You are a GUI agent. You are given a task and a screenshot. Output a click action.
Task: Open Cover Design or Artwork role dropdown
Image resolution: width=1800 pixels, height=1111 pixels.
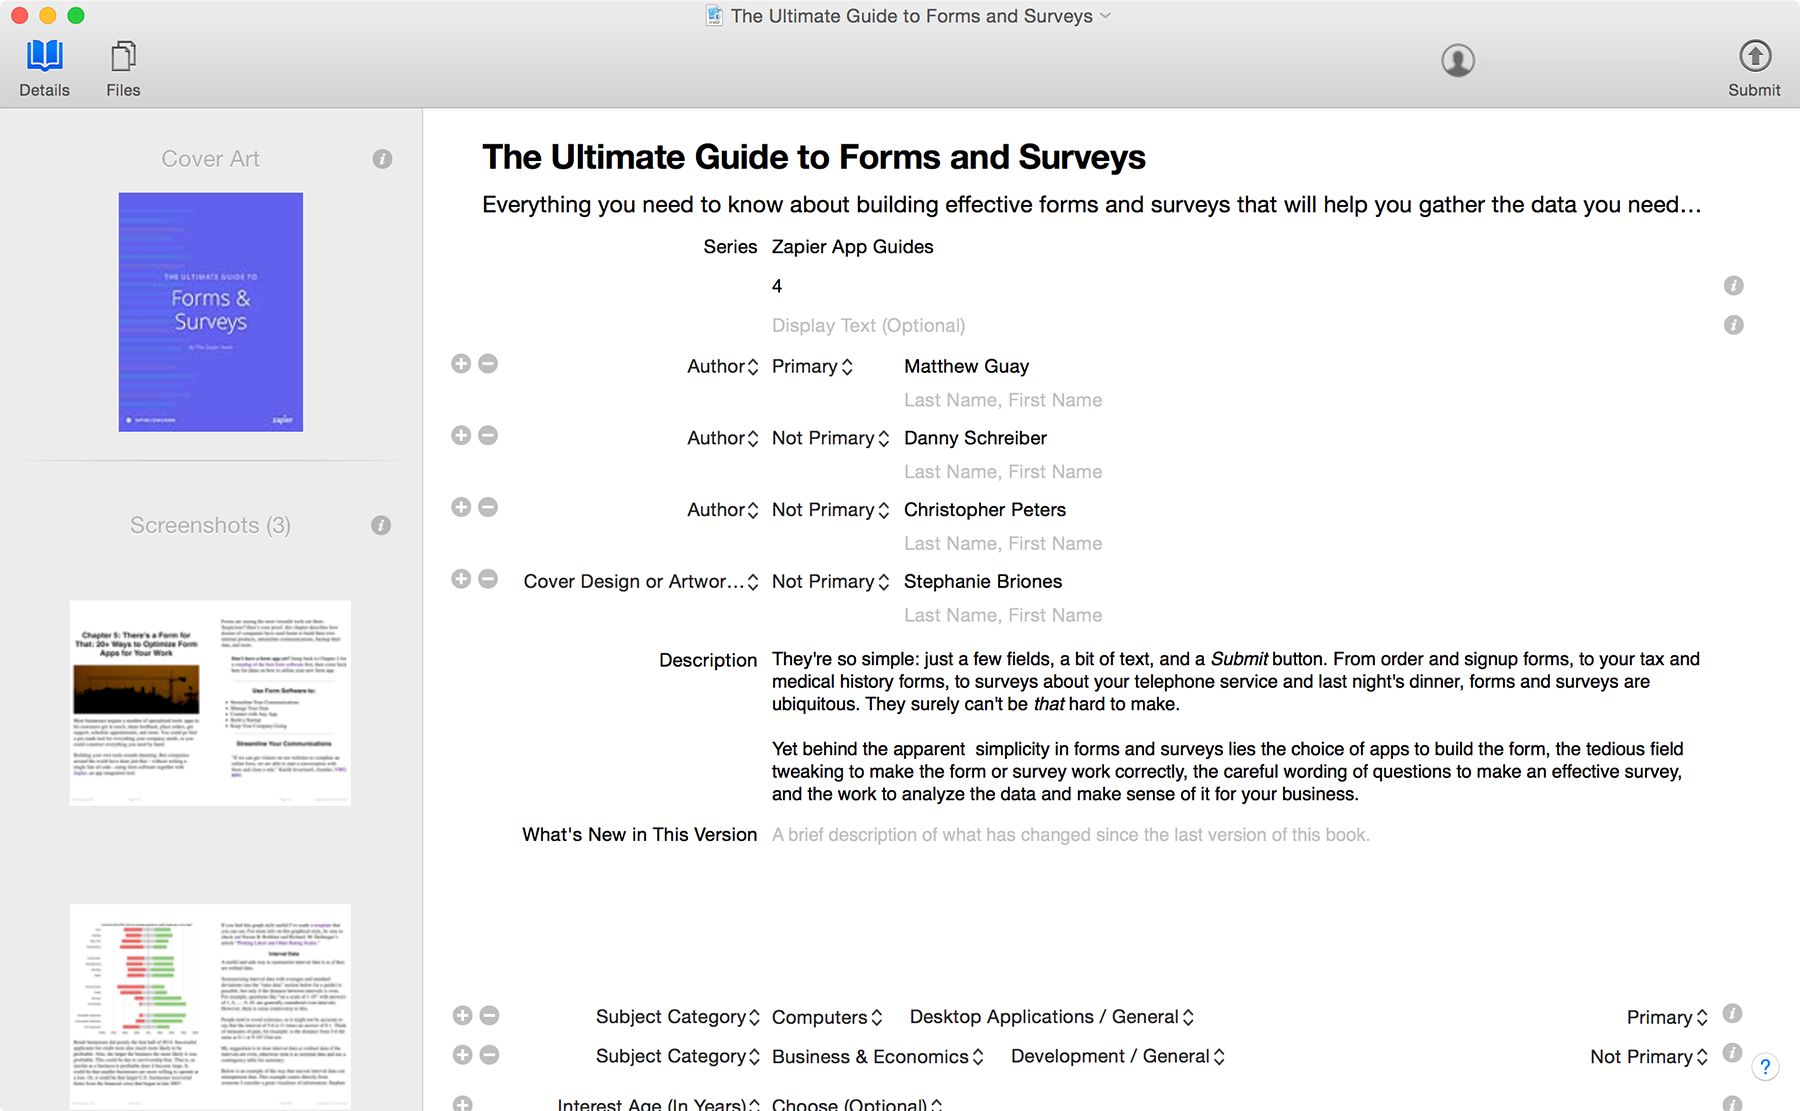pyautogui.click(x=640, y=582)
